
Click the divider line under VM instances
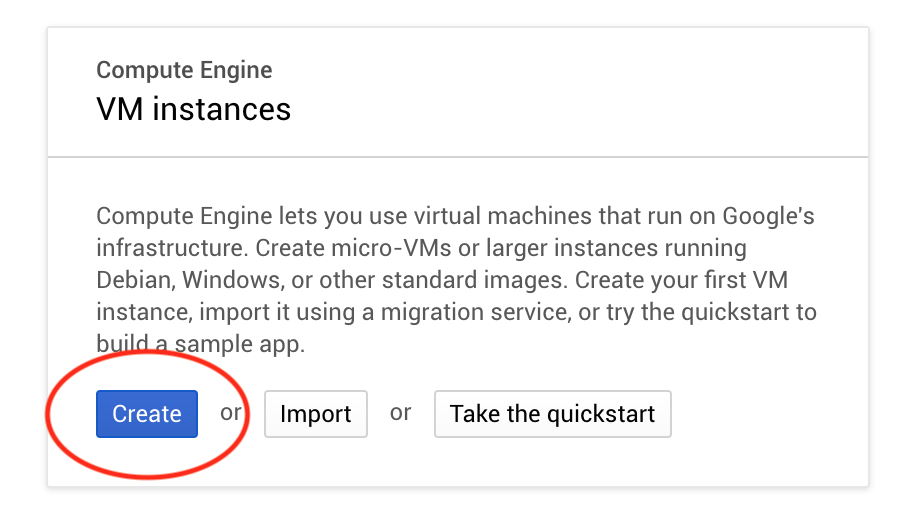click(x=458, y=157)
